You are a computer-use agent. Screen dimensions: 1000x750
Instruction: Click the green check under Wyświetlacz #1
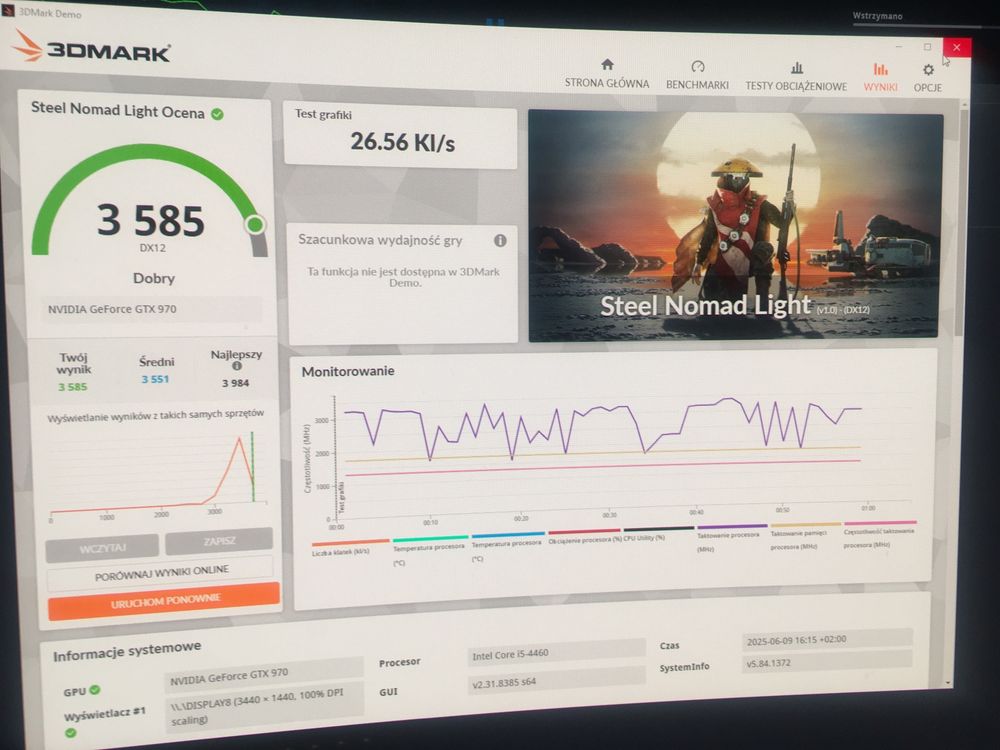71,732
